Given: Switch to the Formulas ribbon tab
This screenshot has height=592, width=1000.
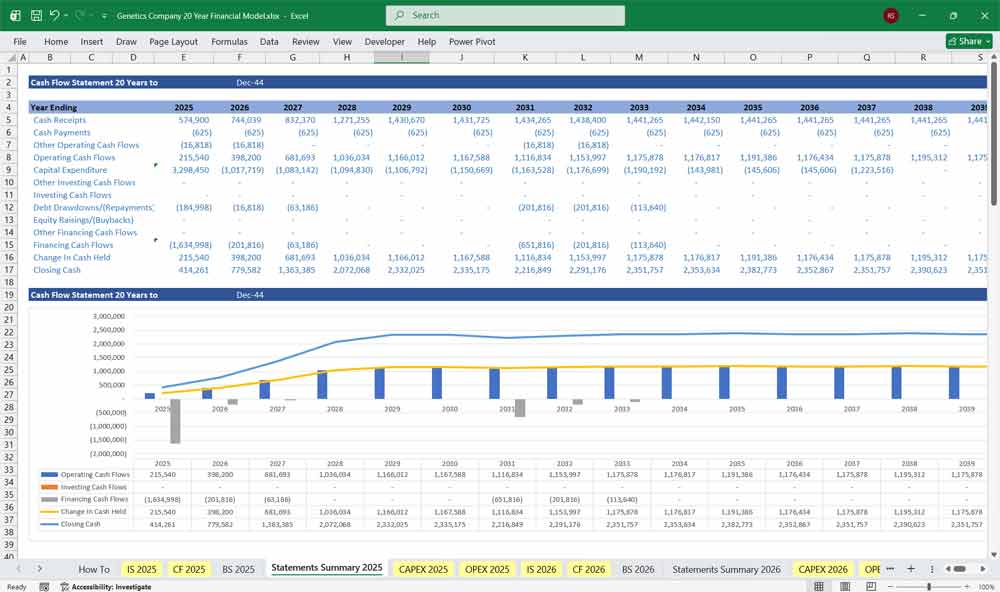Looking at the screenshot, I should [229, 42].
